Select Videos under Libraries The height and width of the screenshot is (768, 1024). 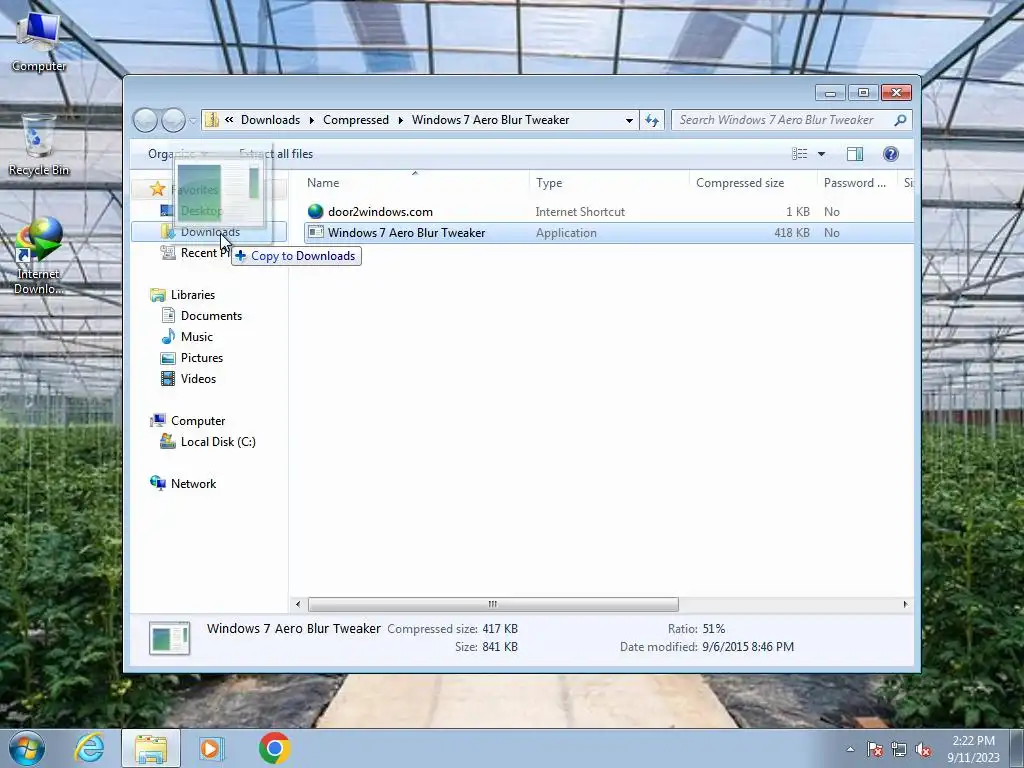(198, 379)
